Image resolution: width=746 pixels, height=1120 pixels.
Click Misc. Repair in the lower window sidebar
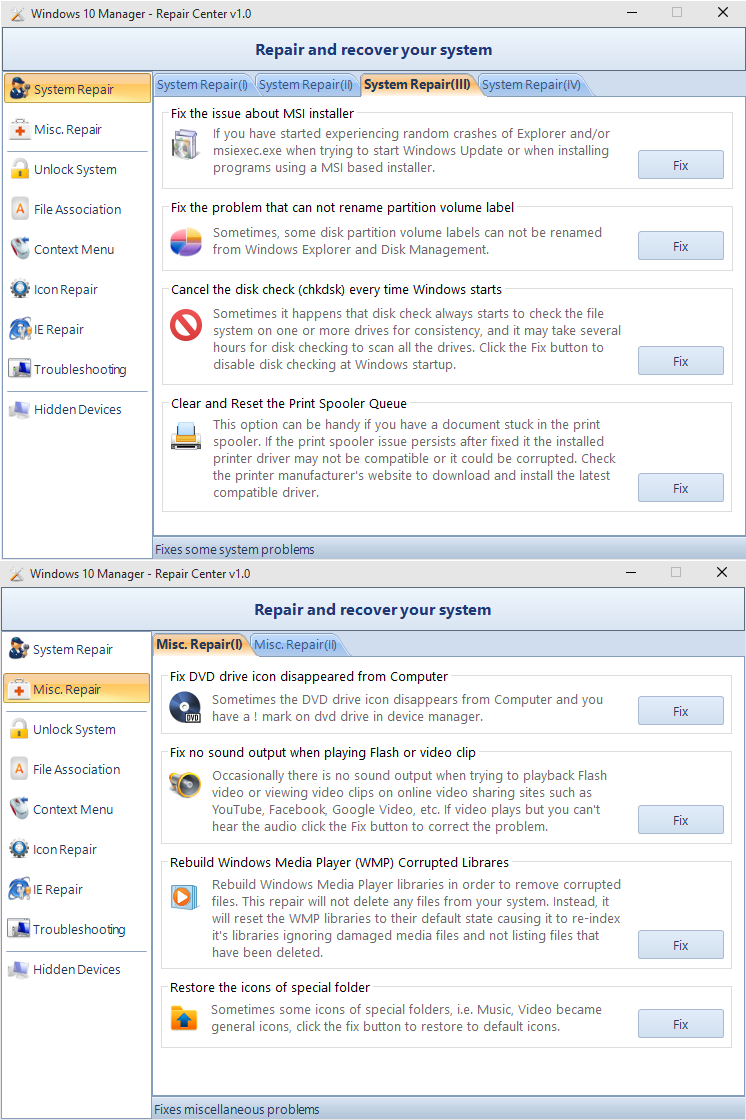pos(76,689)
